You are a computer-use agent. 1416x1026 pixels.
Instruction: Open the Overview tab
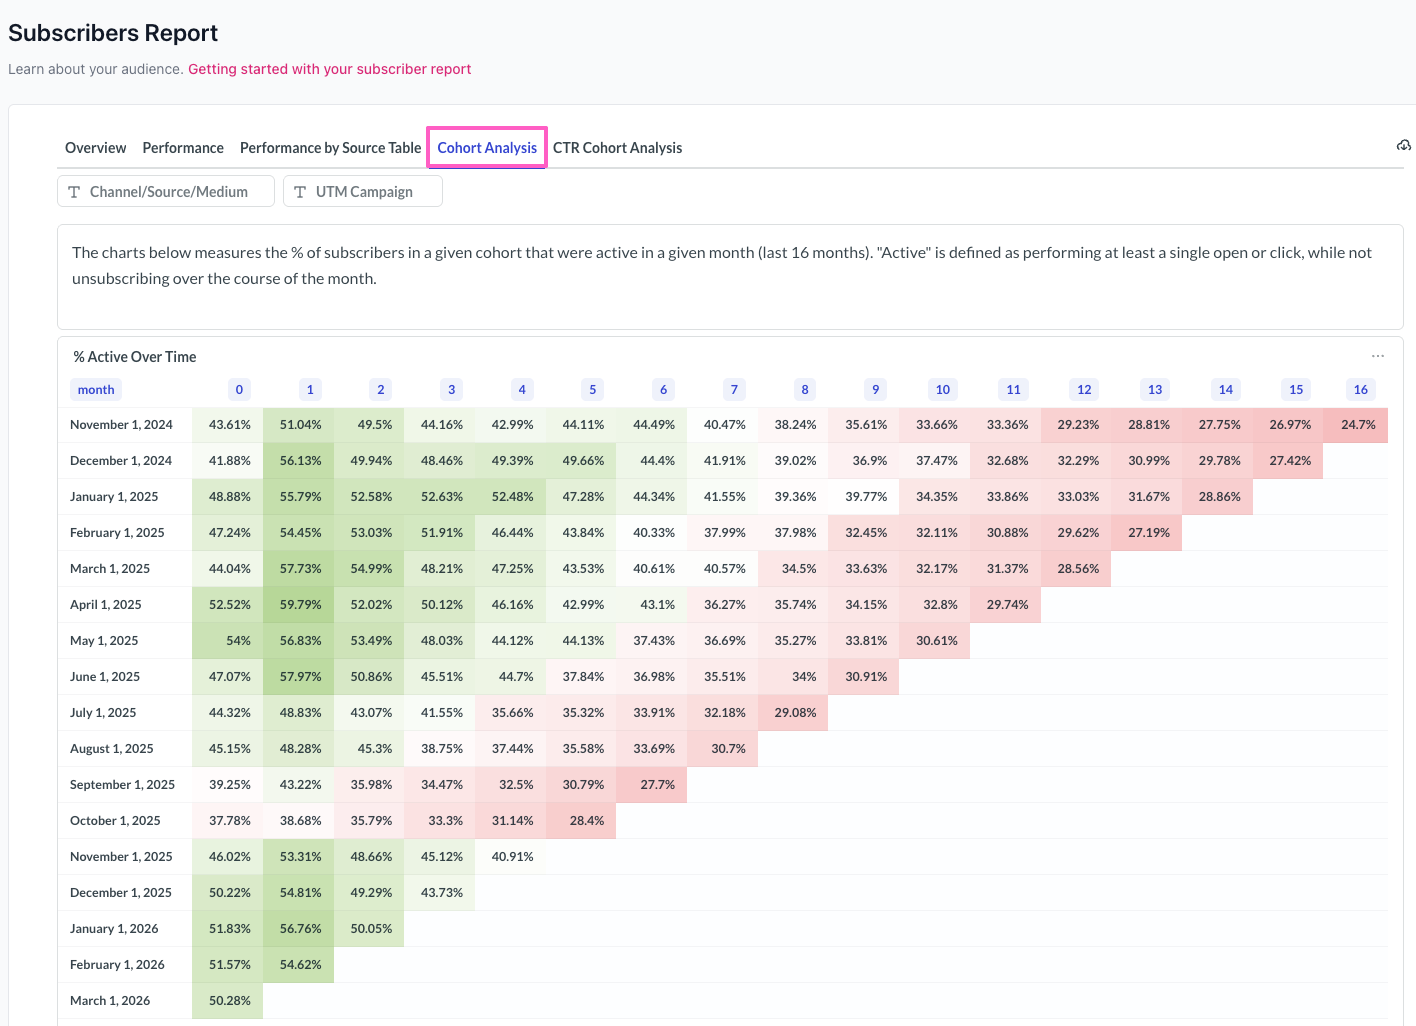click(x=95, y=148)
